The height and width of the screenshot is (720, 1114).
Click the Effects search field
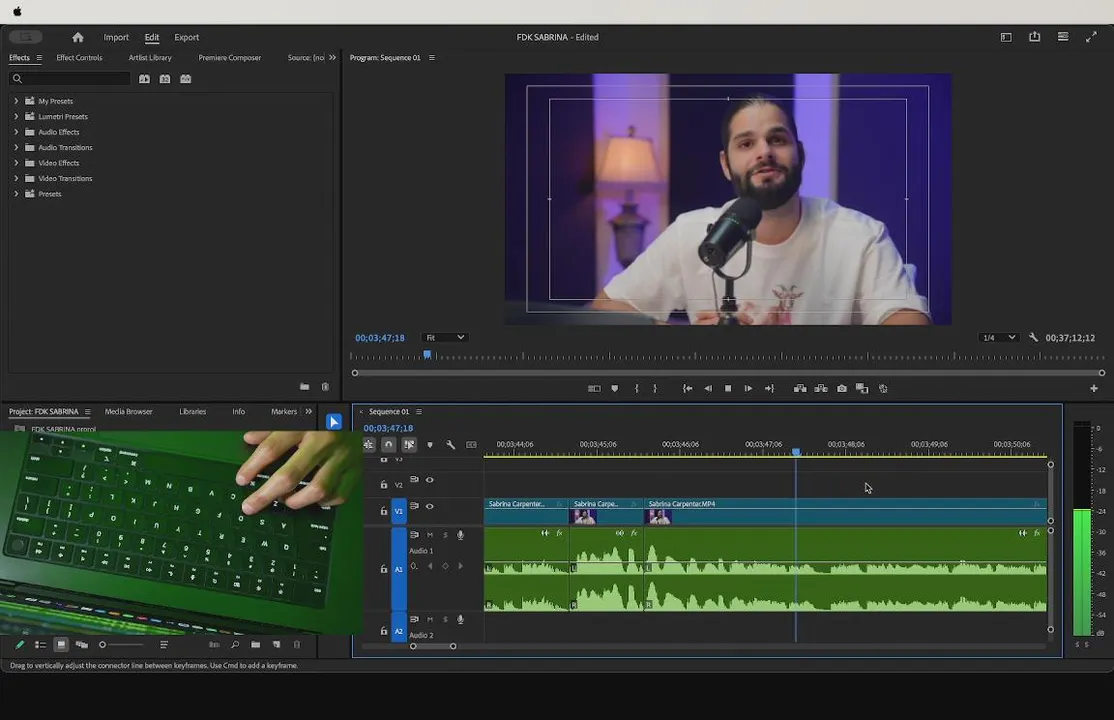click(70, 79)
